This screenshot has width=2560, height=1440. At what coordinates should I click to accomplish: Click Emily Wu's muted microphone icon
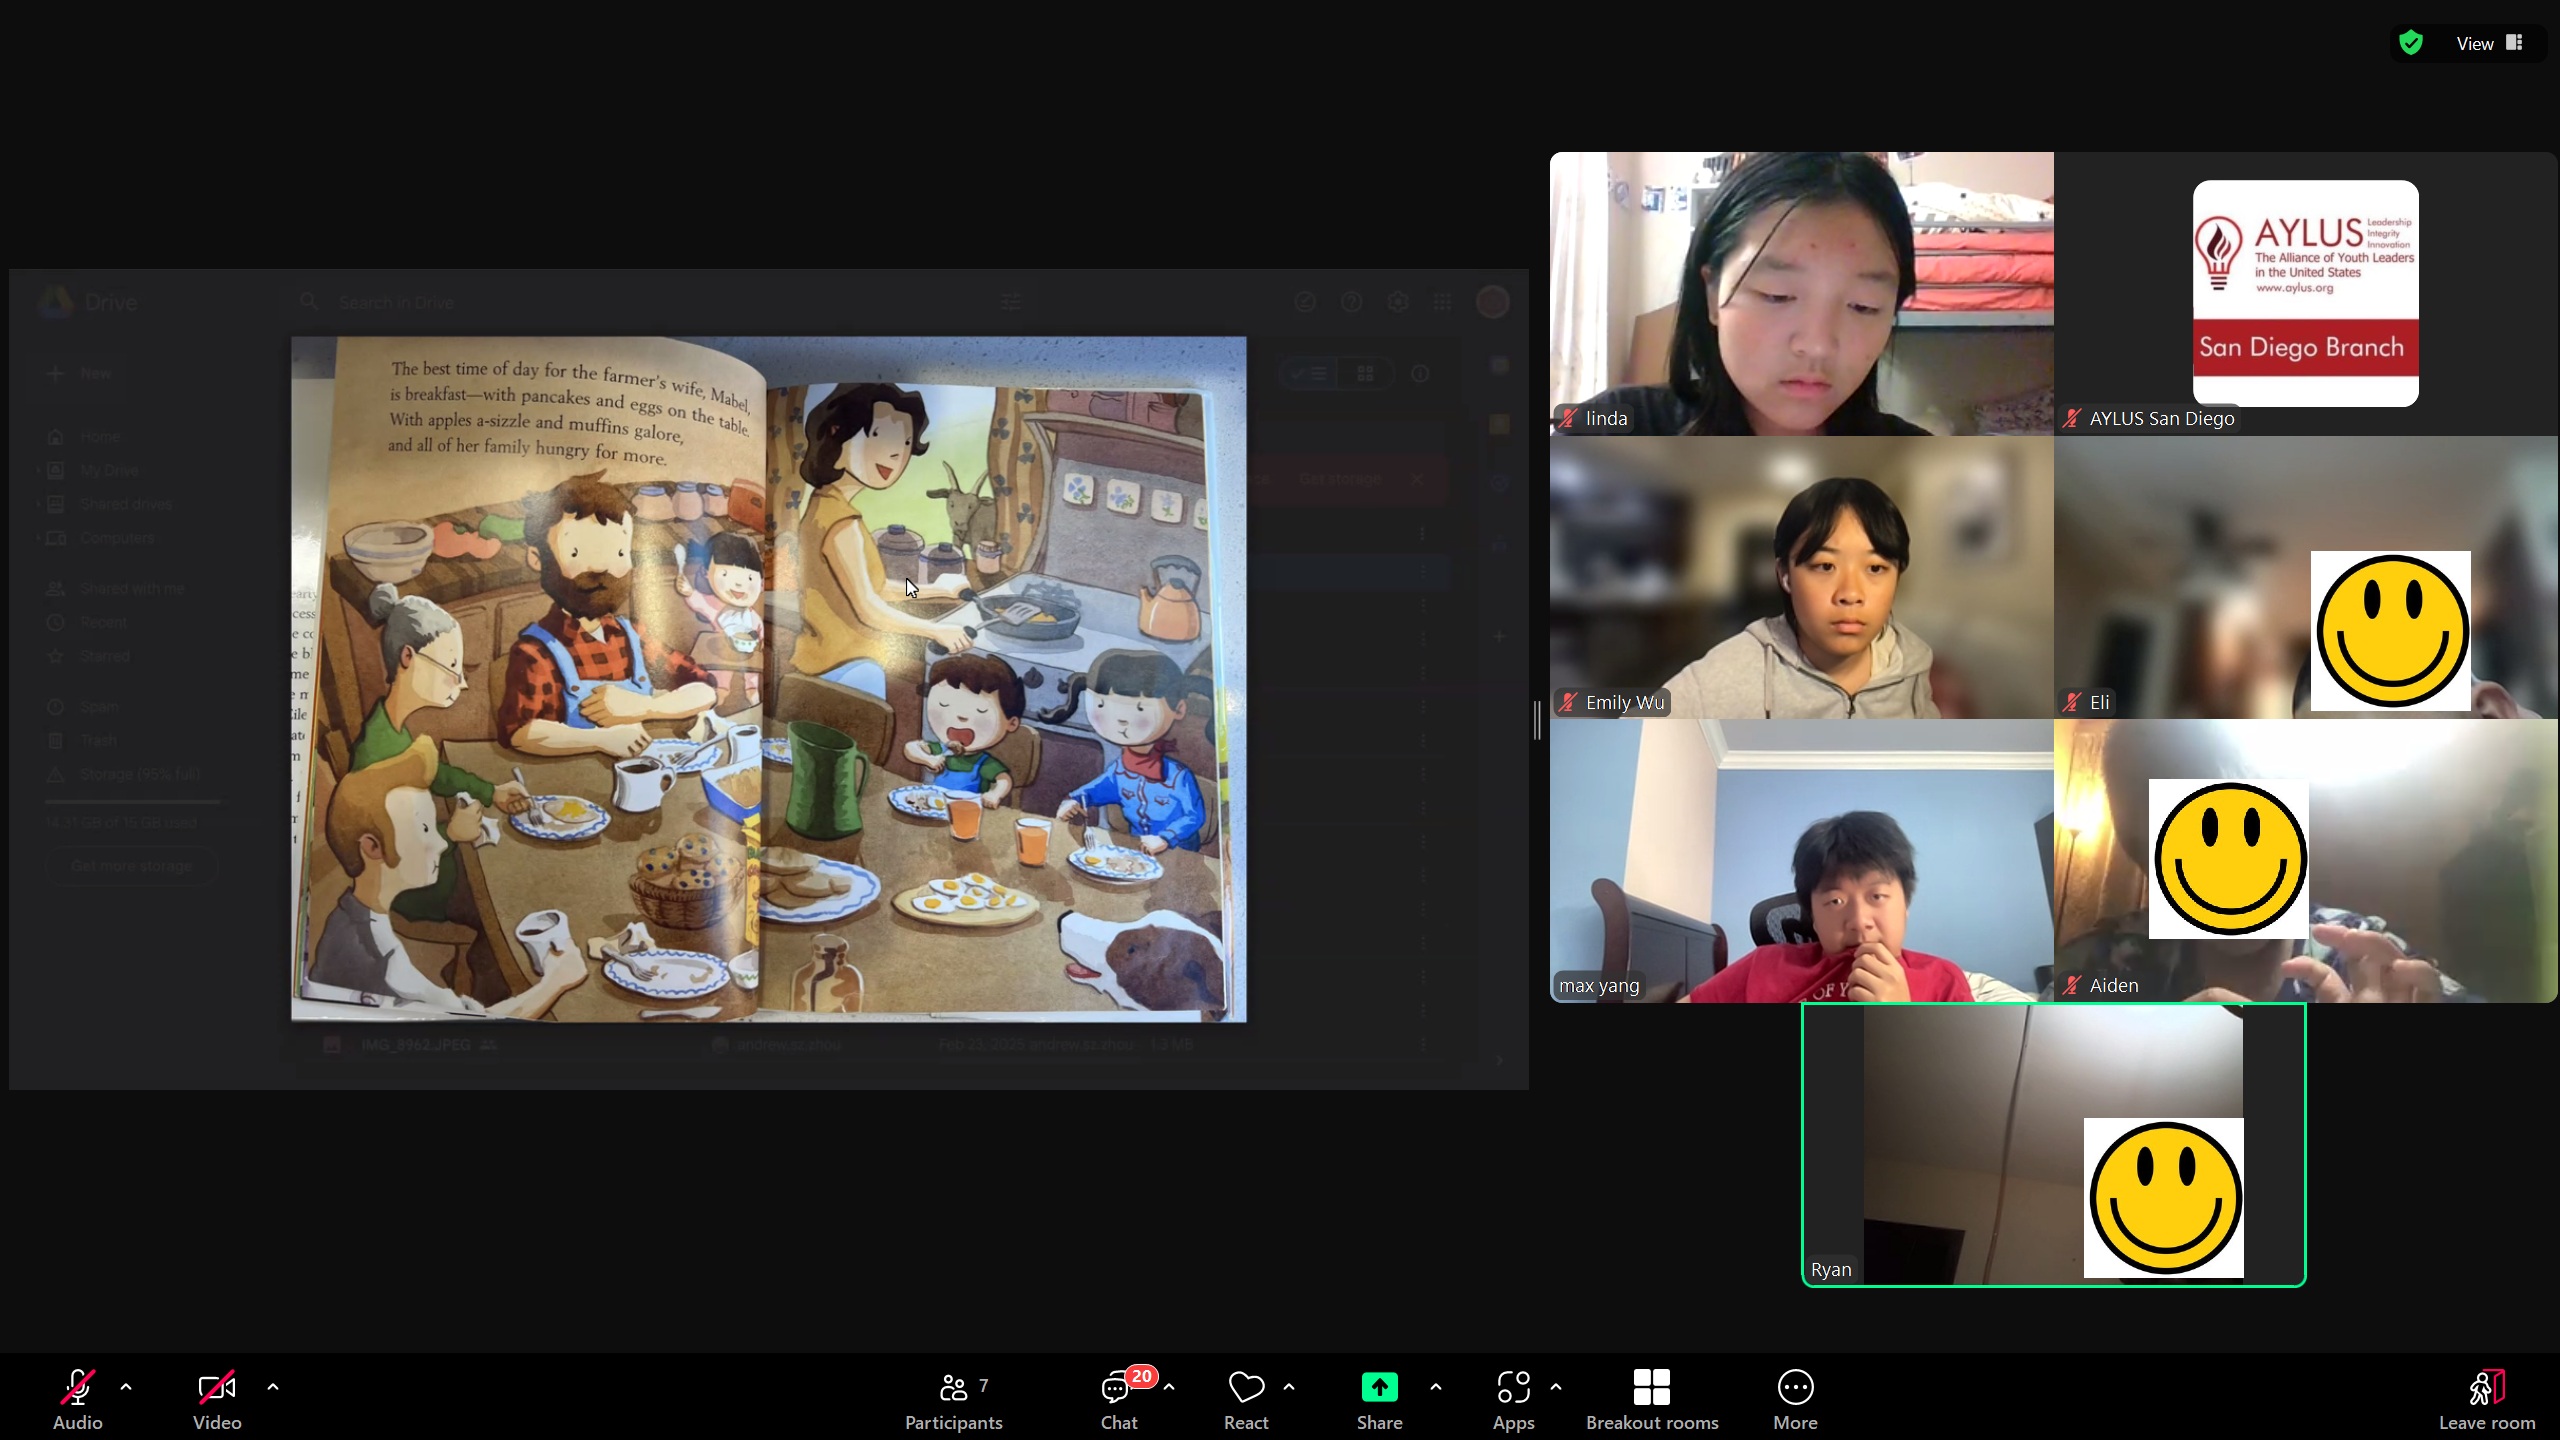(x=1567, y=703)
